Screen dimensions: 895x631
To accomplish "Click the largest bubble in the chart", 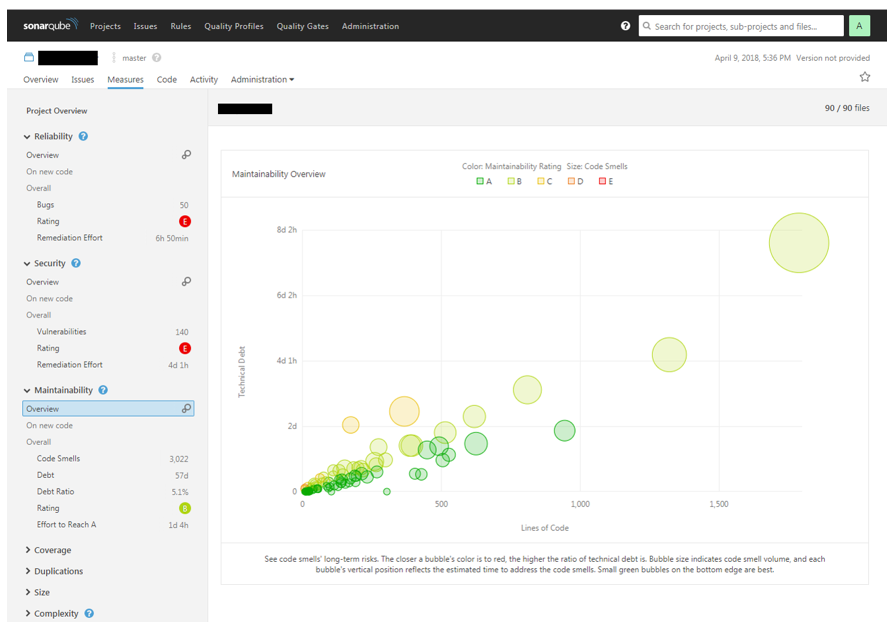I will (799, 243).
